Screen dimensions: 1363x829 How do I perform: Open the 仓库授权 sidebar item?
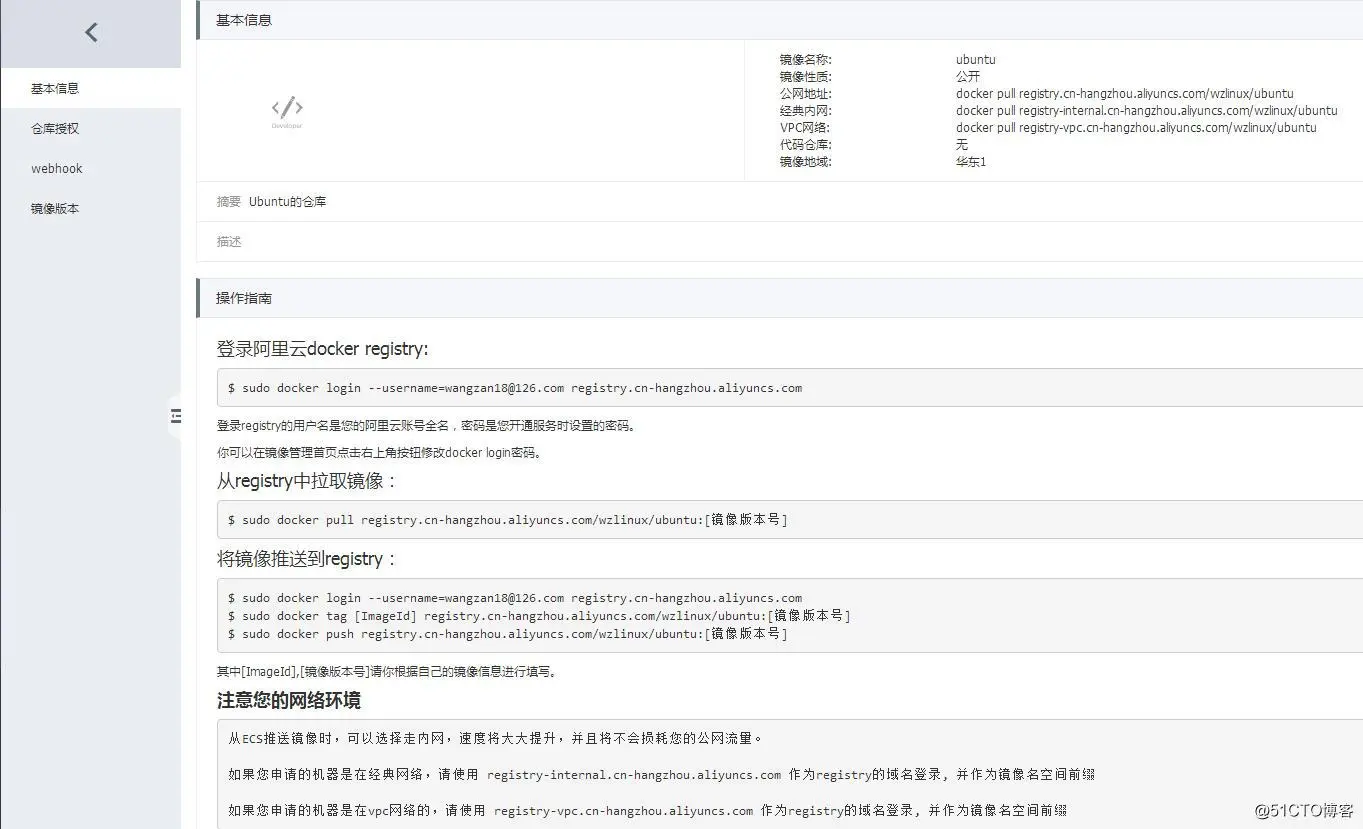click(x=90, y=128)
